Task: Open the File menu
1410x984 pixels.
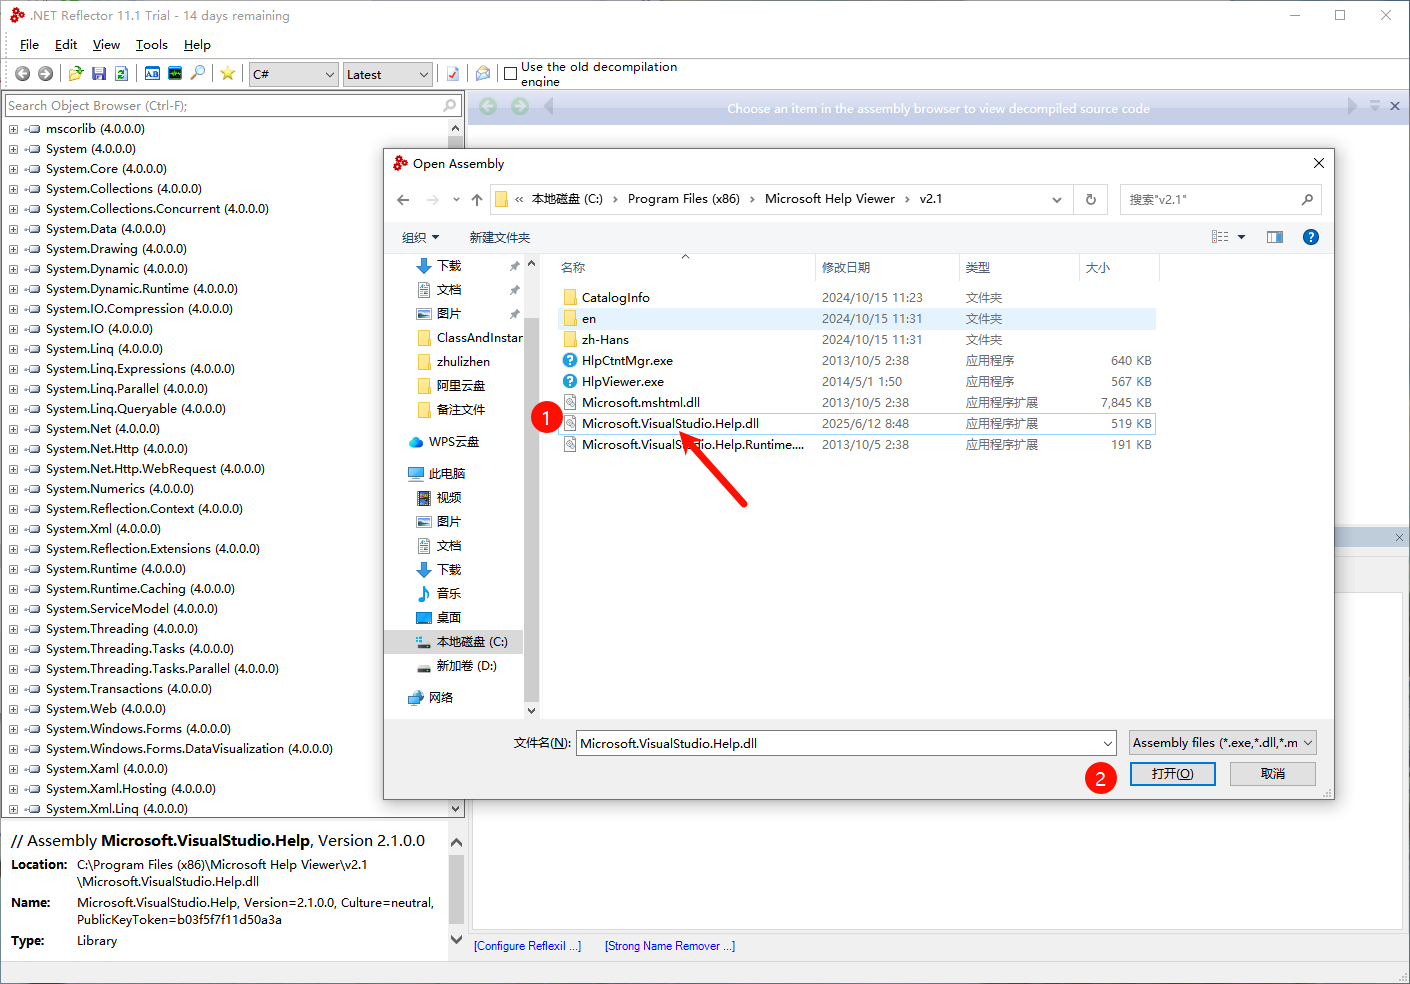Action: point(29,45)
